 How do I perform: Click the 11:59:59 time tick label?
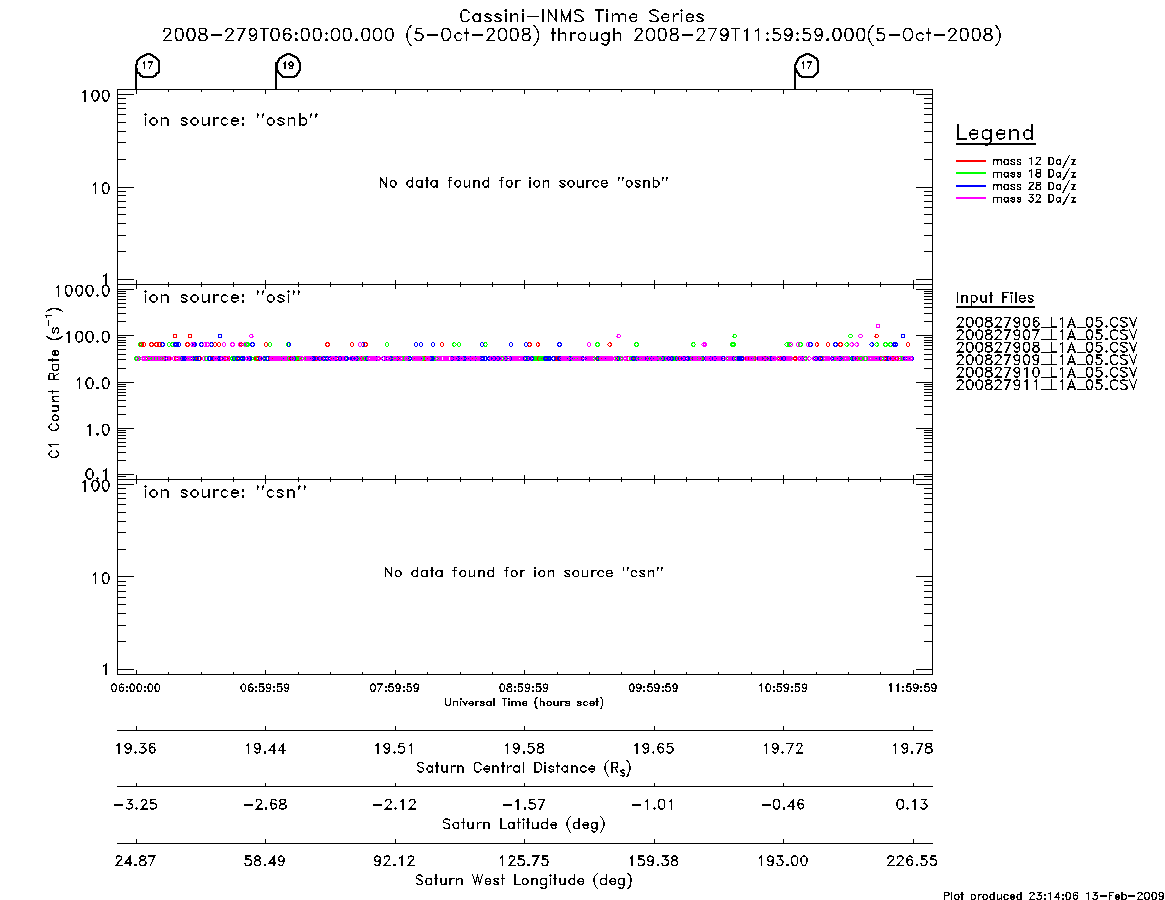[x=912, y=688]
